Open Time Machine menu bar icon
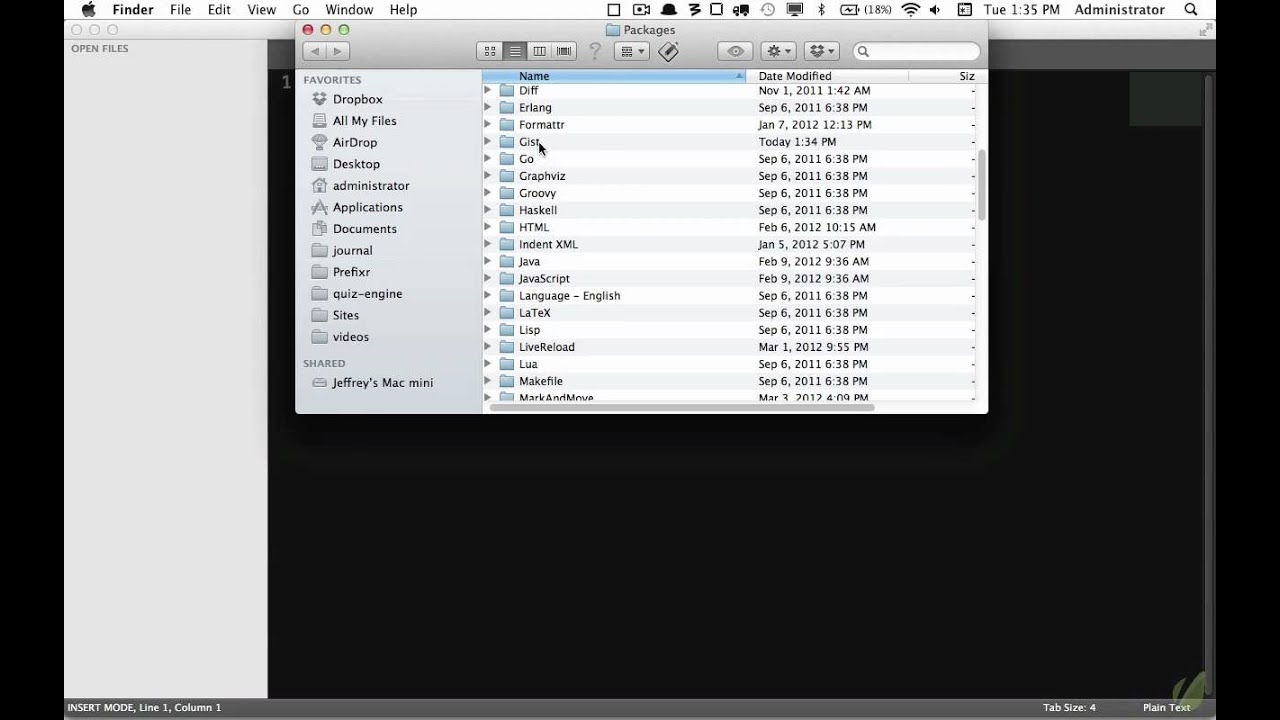This screenshot has height=720, width=1280. tap(768, 10)
